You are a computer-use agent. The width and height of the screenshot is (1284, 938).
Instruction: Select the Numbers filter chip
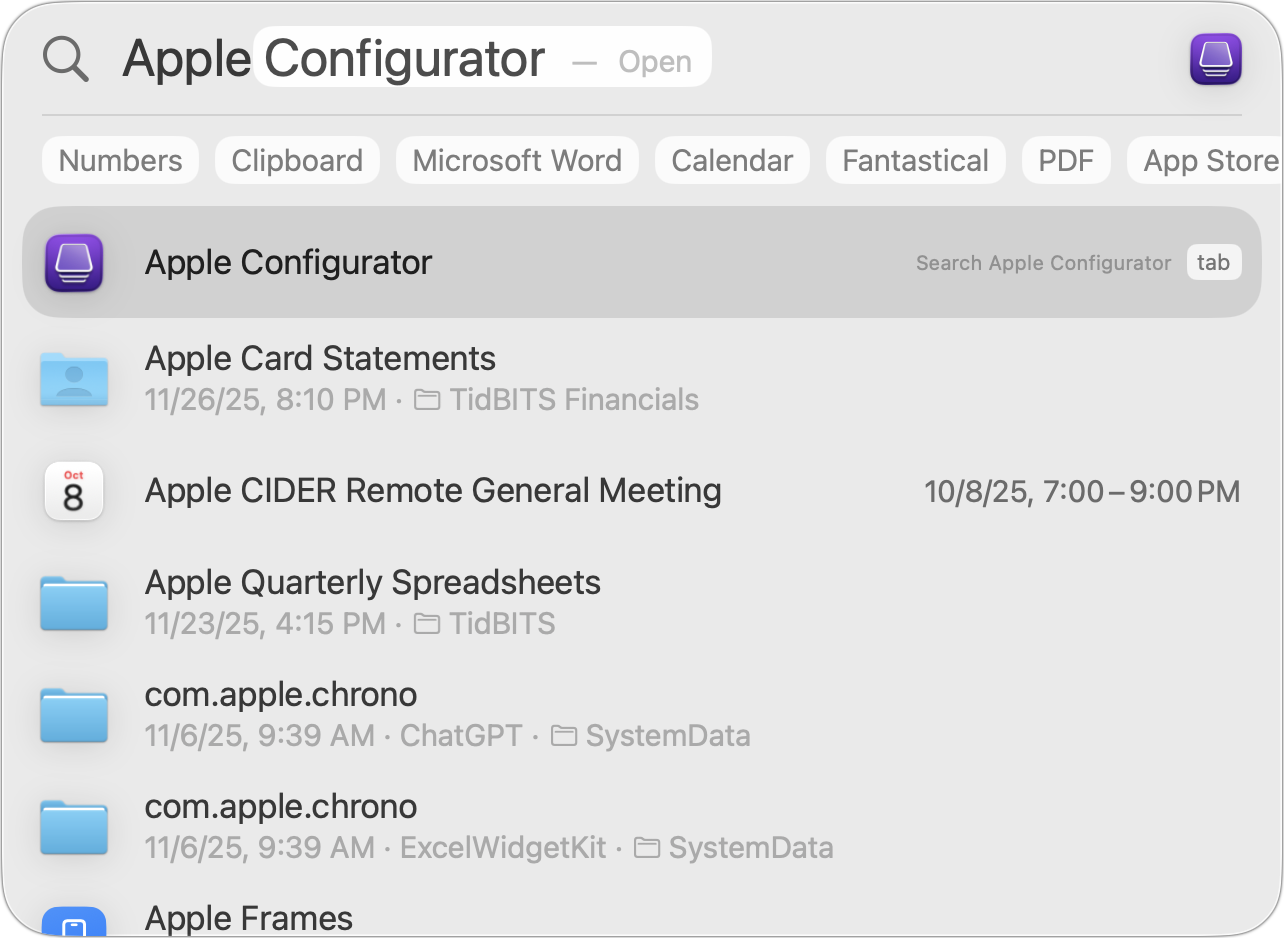[121, 161]
